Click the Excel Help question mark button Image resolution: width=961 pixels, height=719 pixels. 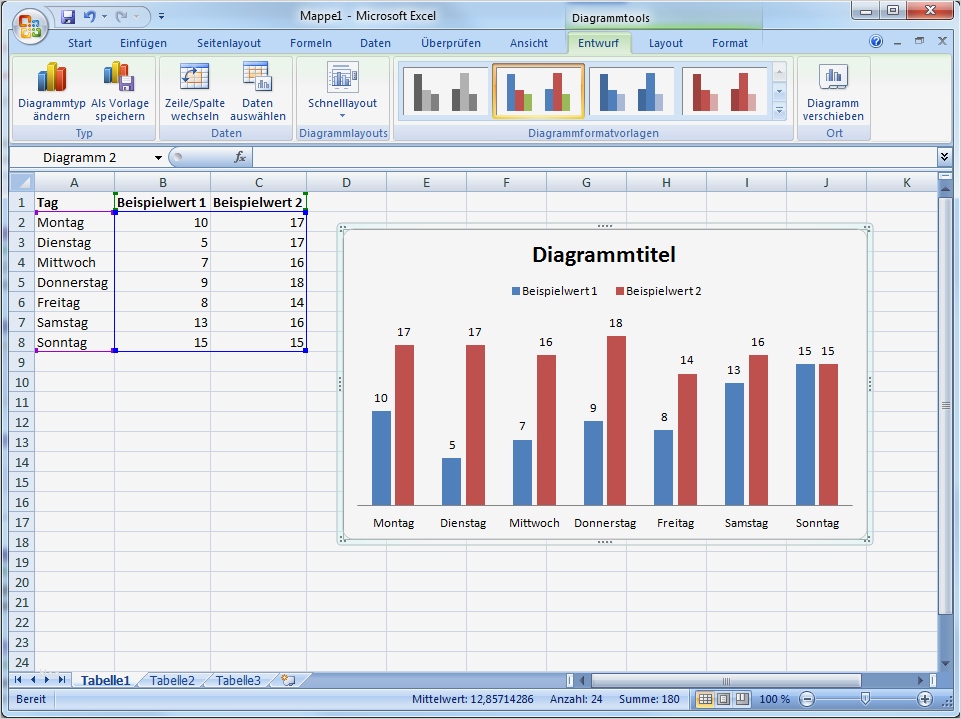(877, 42)
